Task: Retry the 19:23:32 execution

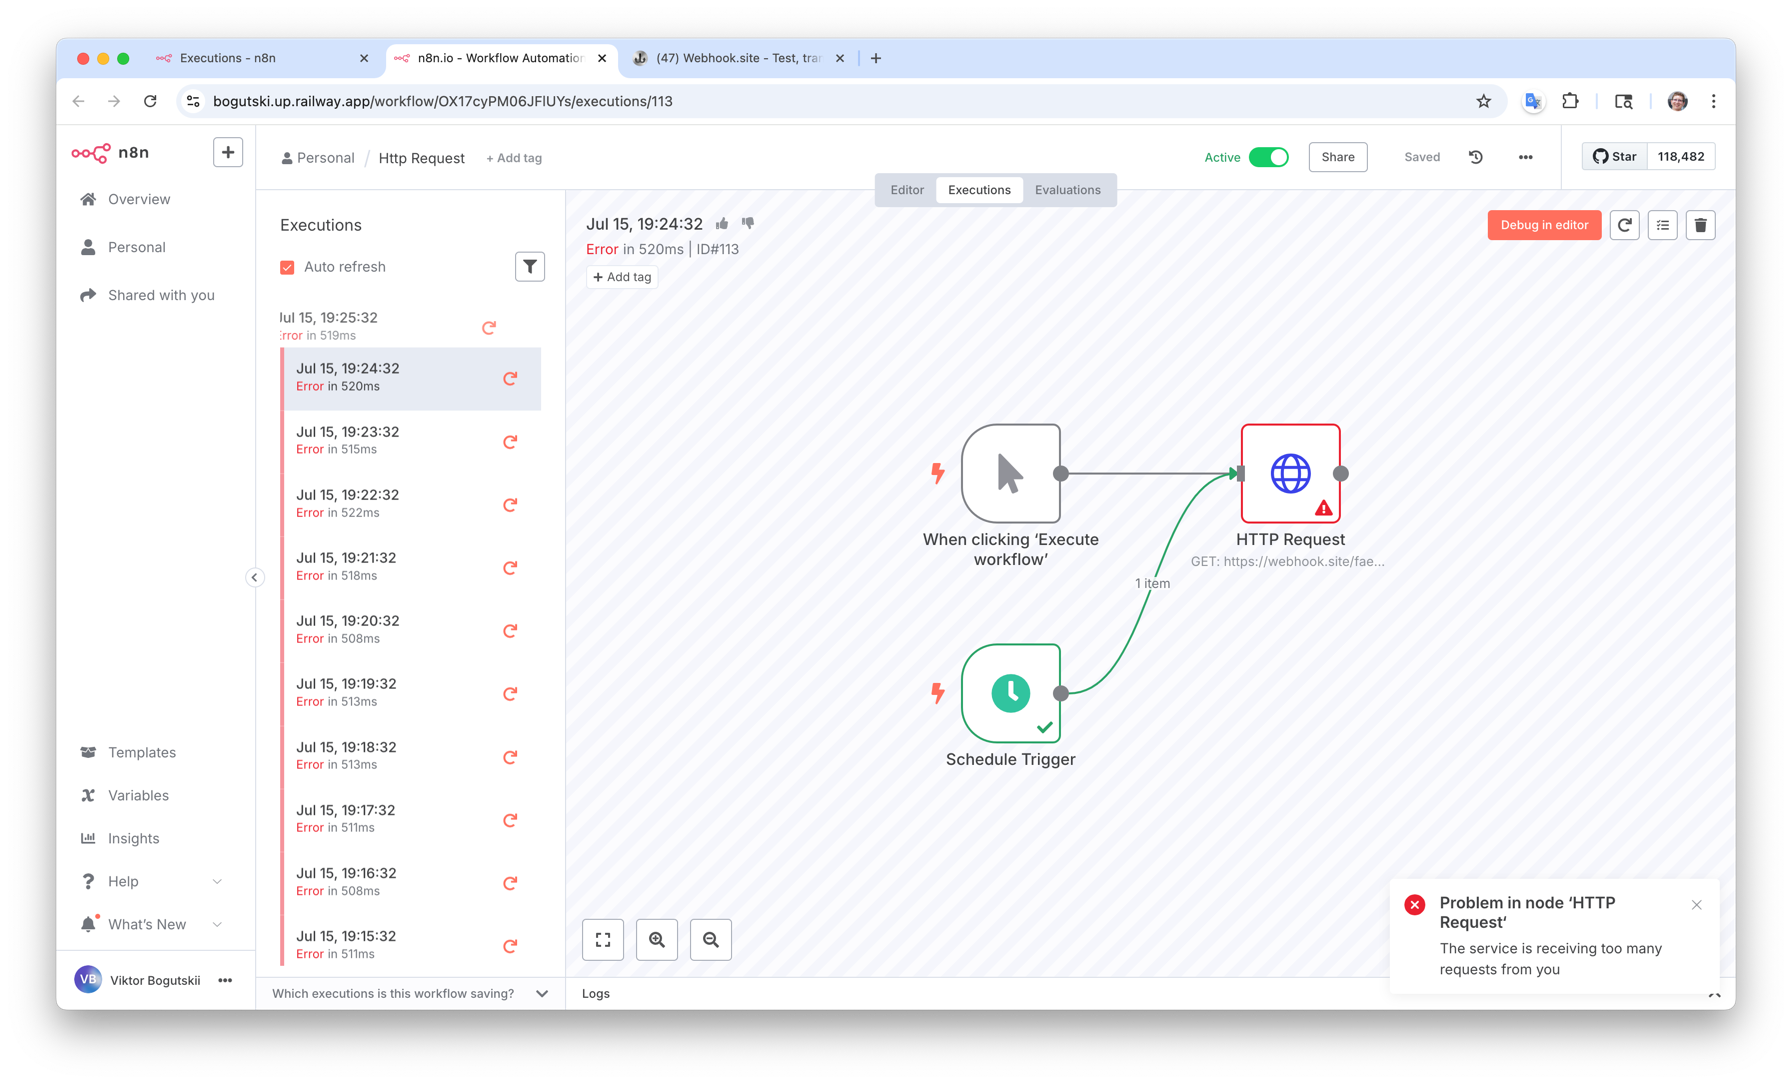Action: (510, 441)
